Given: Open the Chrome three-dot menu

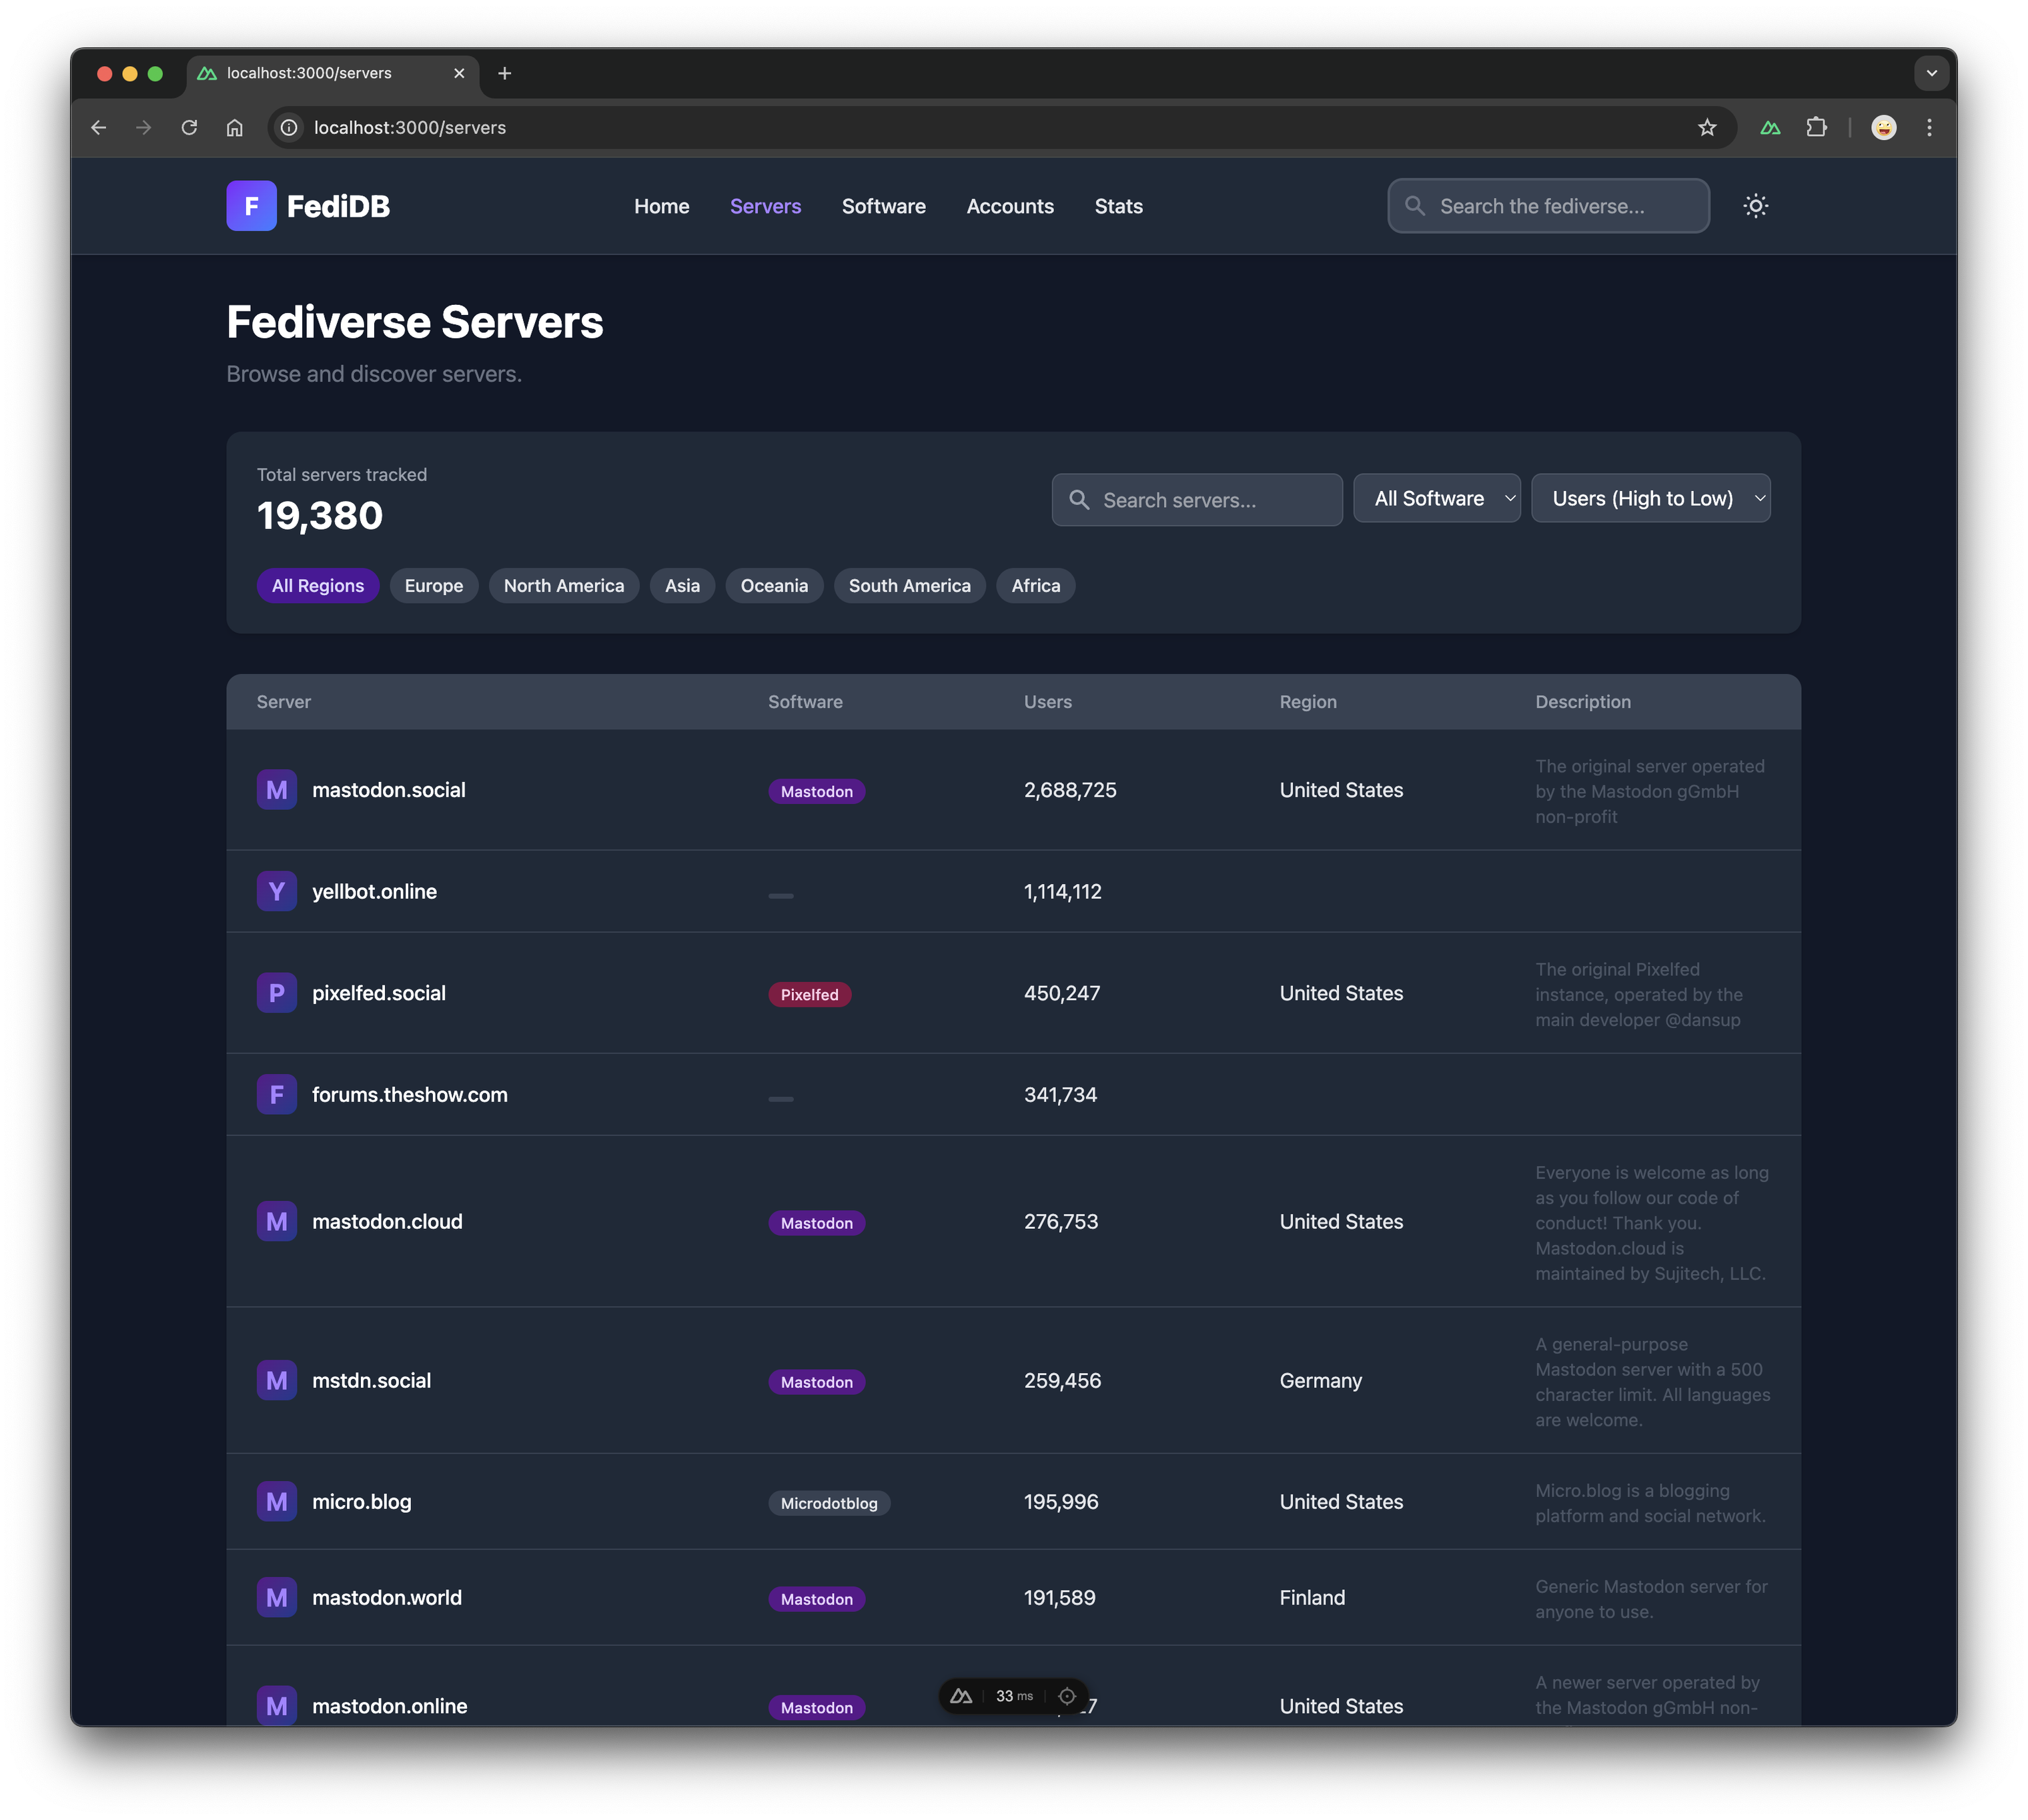Looking at the screenshot, I should tap(1929, 128).
